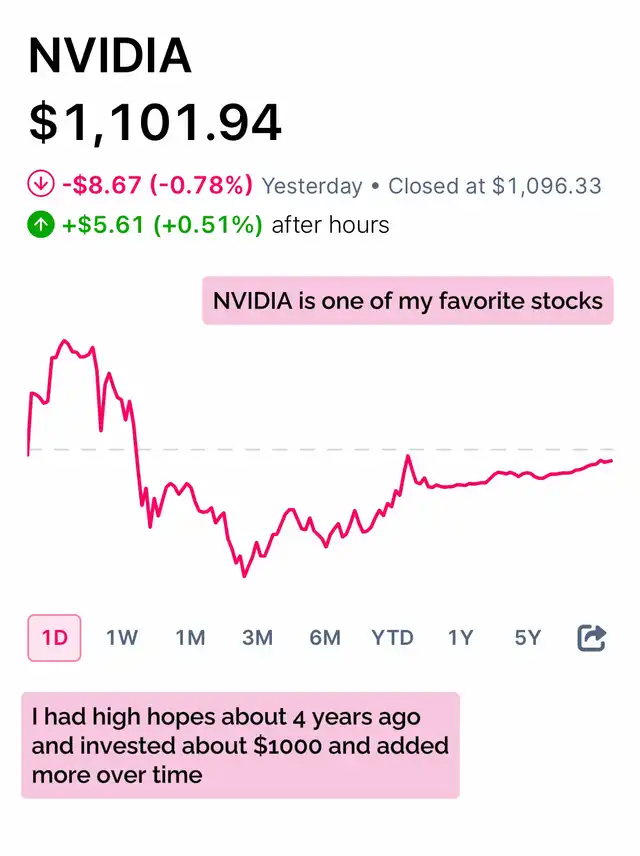Click the 'NVIDIA is one of my favorite stocks' caption
The image size is (640, 856).
pos(408,301)
